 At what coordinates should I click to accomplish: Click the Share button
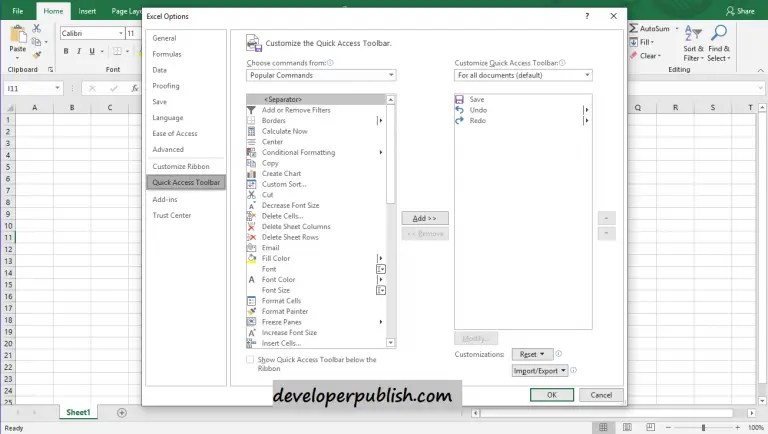pos(740,11)
